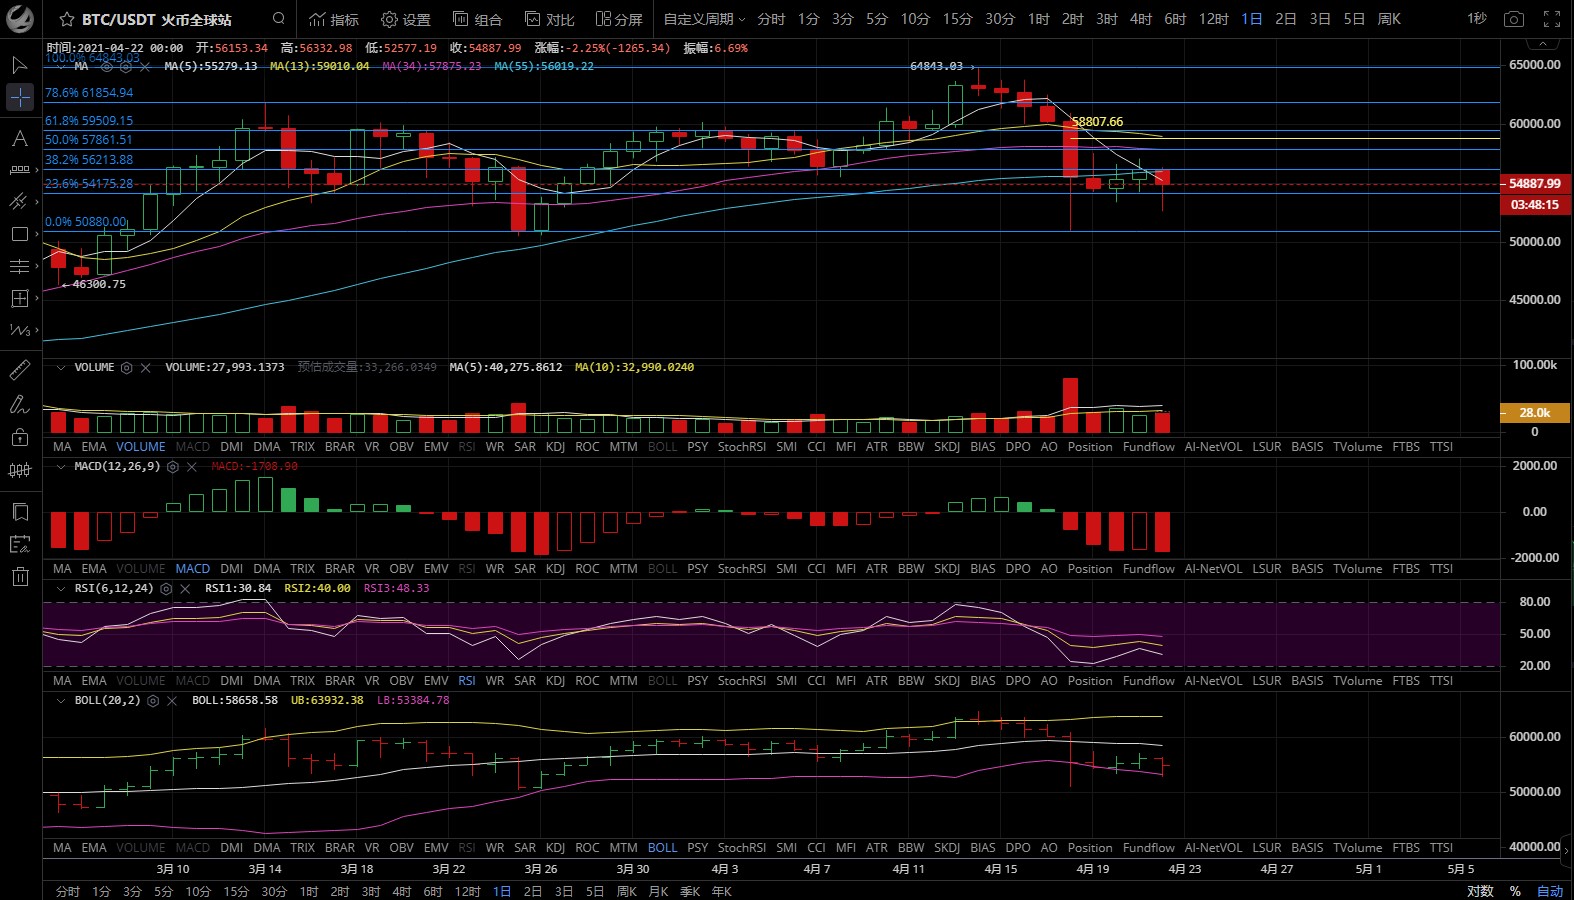The width and height of the screenshot is (1574, 900).
Task: Select KDJ in the volume panel indicator row
Action: [x=556, y=447]
